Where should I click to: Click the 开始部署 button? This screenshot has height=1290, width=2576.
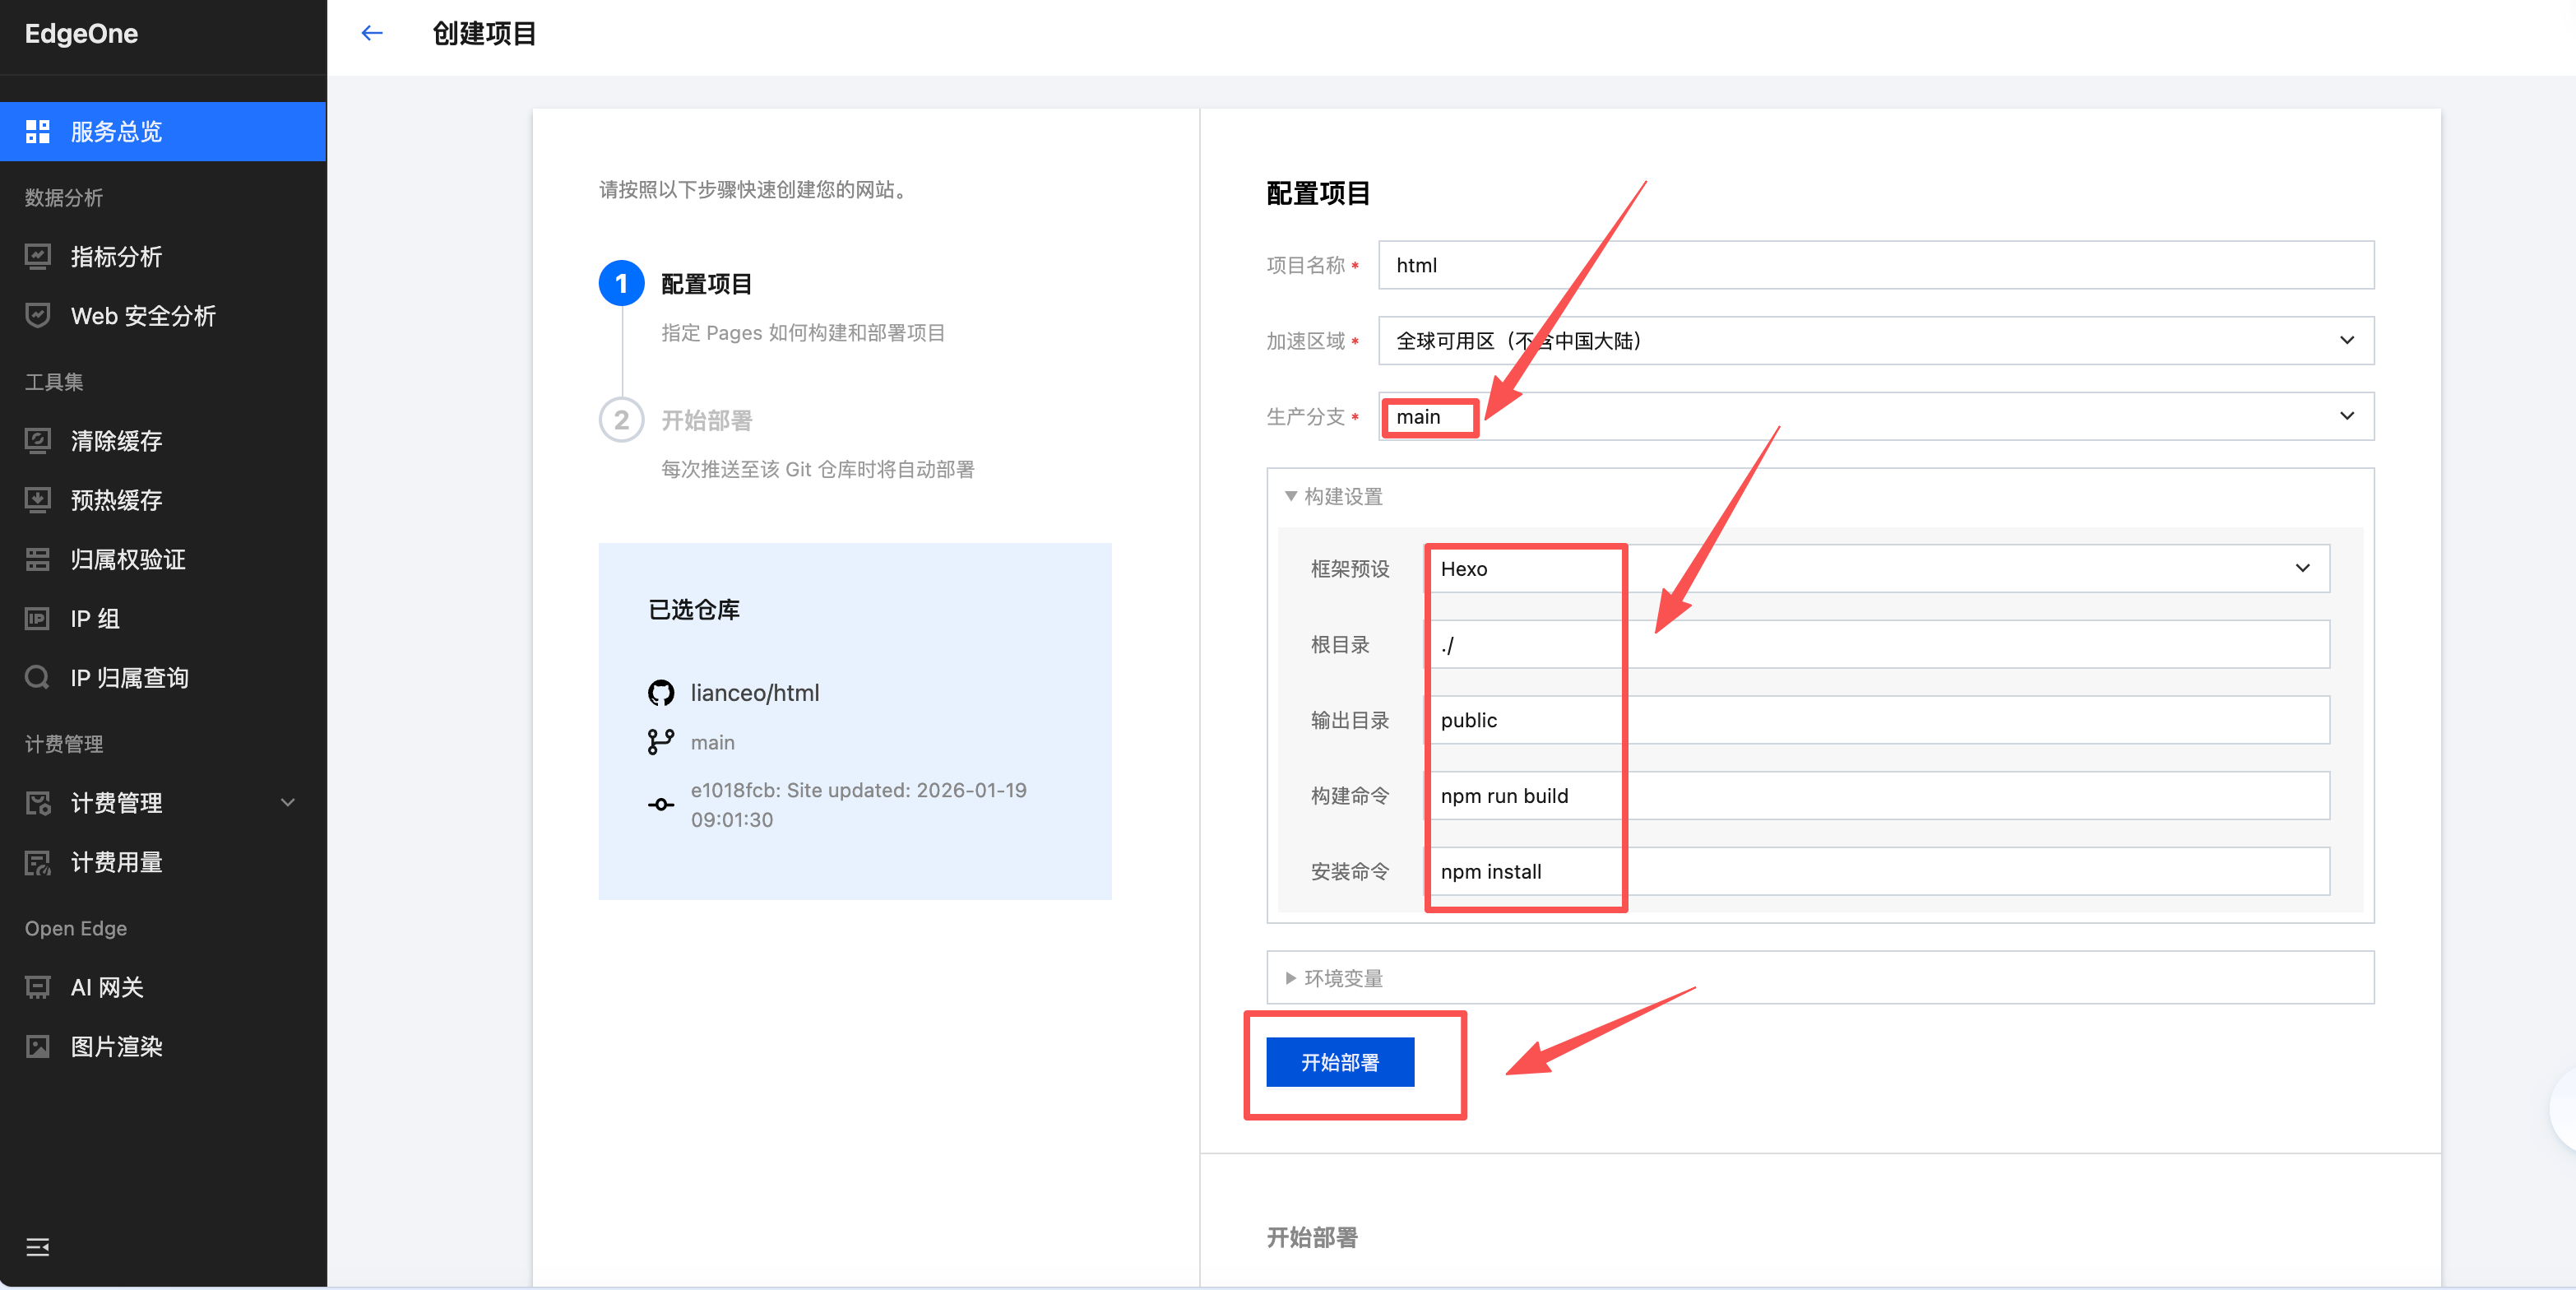coord(1339,1062)
